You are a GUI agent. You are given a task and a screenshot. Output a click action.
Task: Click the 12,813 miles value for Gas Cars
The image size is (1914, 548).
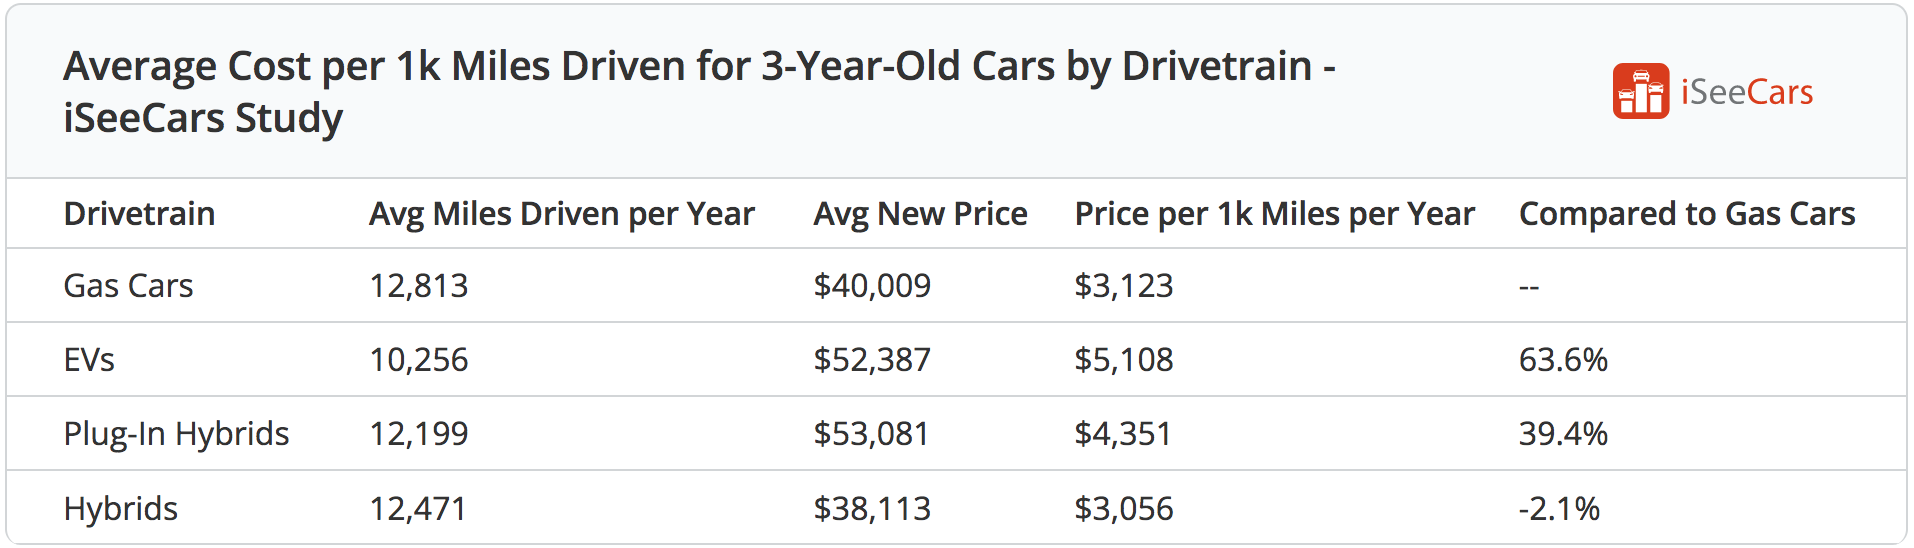click(418, 286)
